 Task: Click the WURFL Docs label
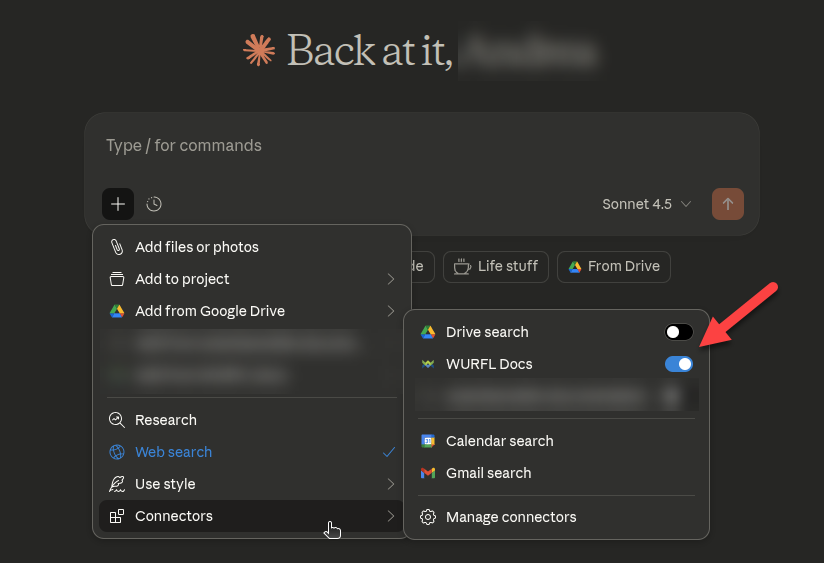(x=489, y=364)
